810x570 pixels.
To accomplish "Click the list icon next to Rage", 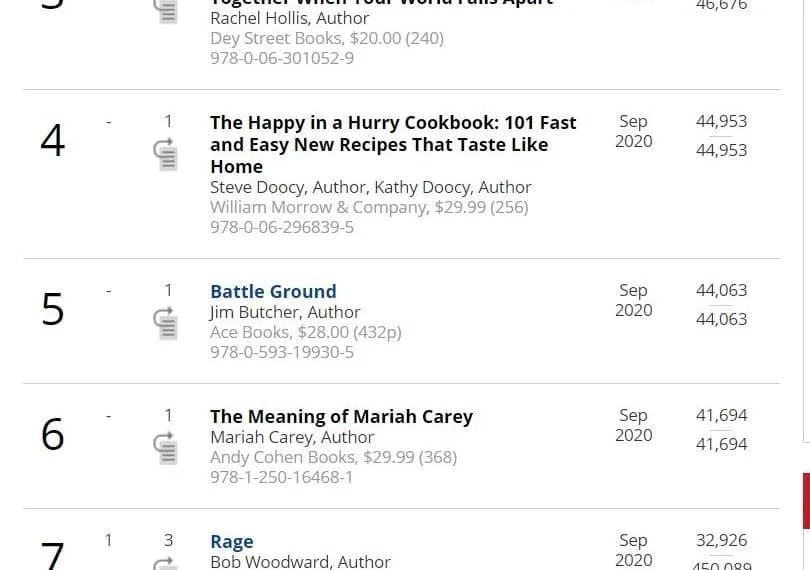I will (167, 564).
